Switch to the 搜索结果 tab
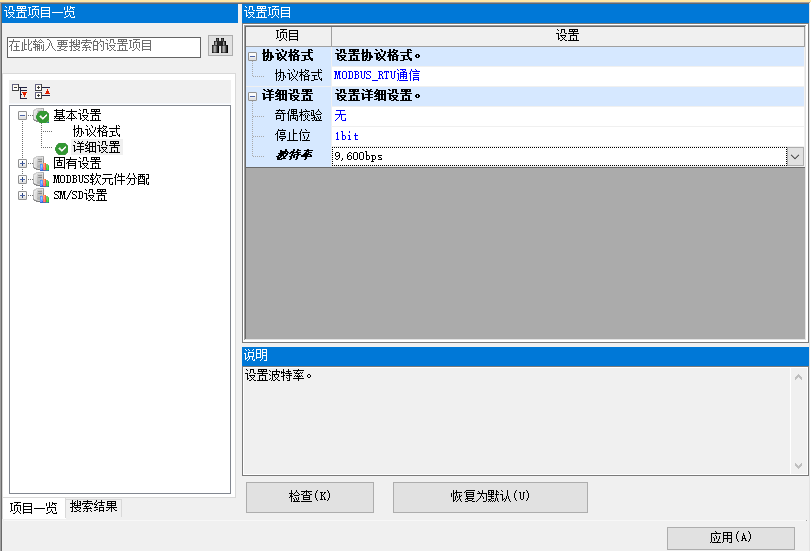Viewport: 811px width, 551px height. point(94,507)
